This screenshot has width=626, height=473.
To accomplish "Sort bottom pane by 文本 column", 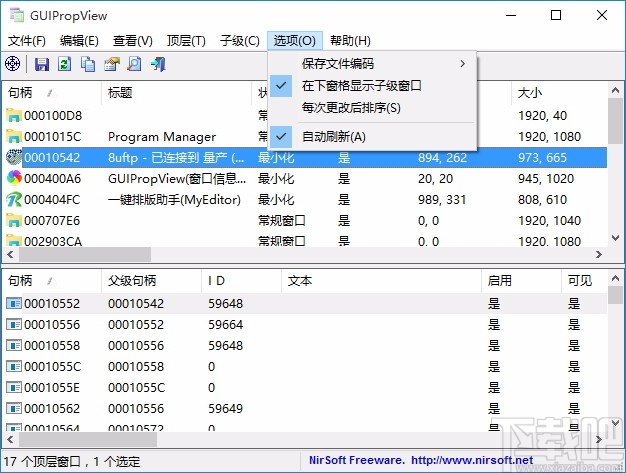I will click(x=381, y=281).
